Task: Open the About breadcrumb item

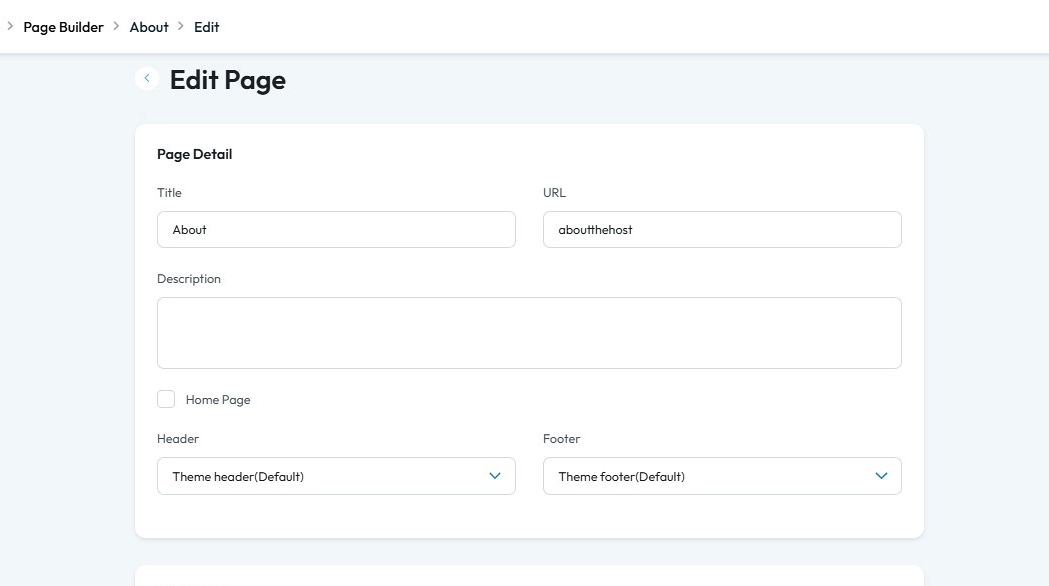Action: point(149,27)
